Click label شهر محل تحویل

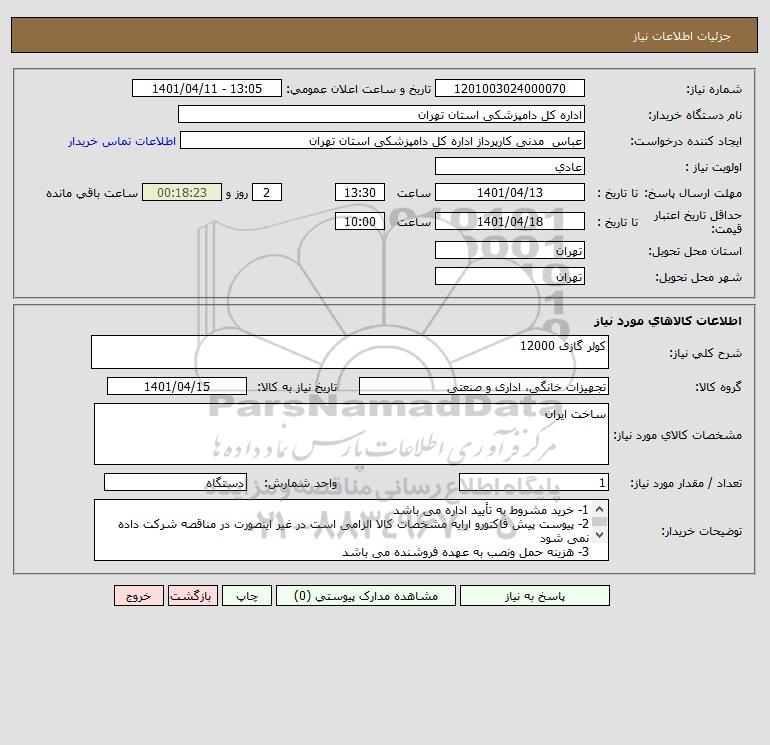[x=698, y=277]
